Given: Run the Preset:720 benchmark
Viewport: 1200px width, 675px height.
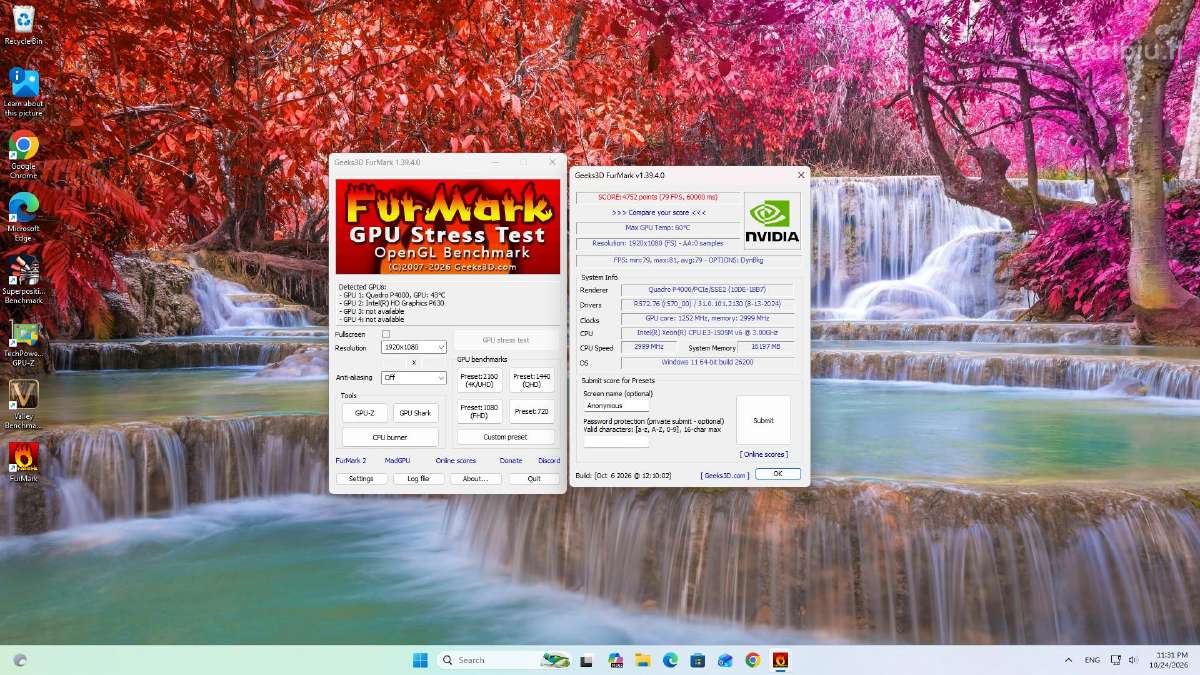Looking at the screenshot, I should pos(532,412).
